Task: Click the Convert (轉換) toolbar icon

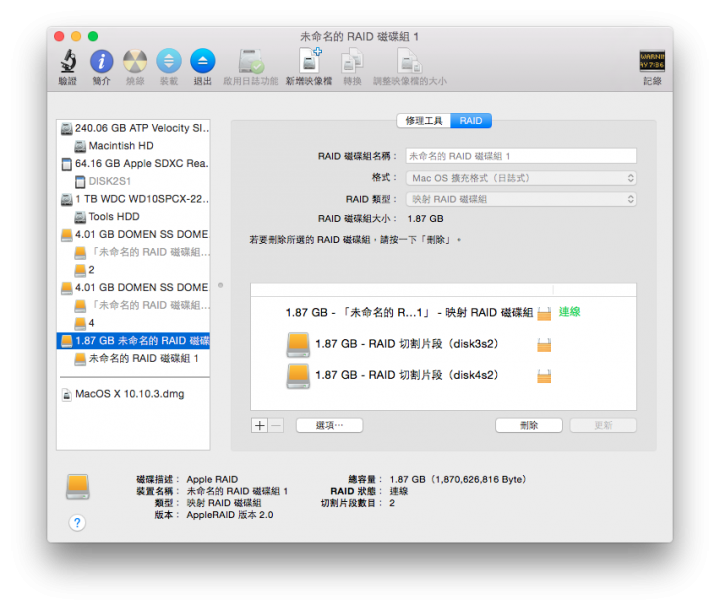Action: tap(352, 62)
